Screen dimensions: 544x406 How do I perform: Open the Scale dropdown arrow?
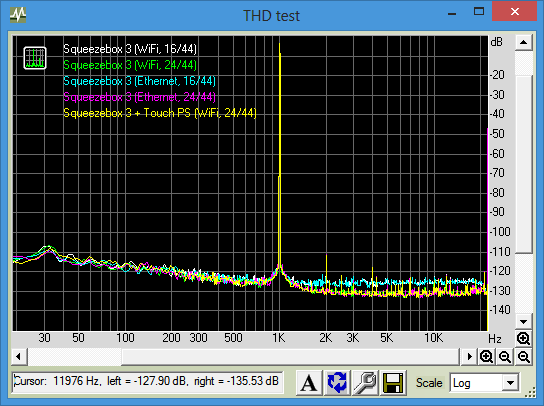510,383
